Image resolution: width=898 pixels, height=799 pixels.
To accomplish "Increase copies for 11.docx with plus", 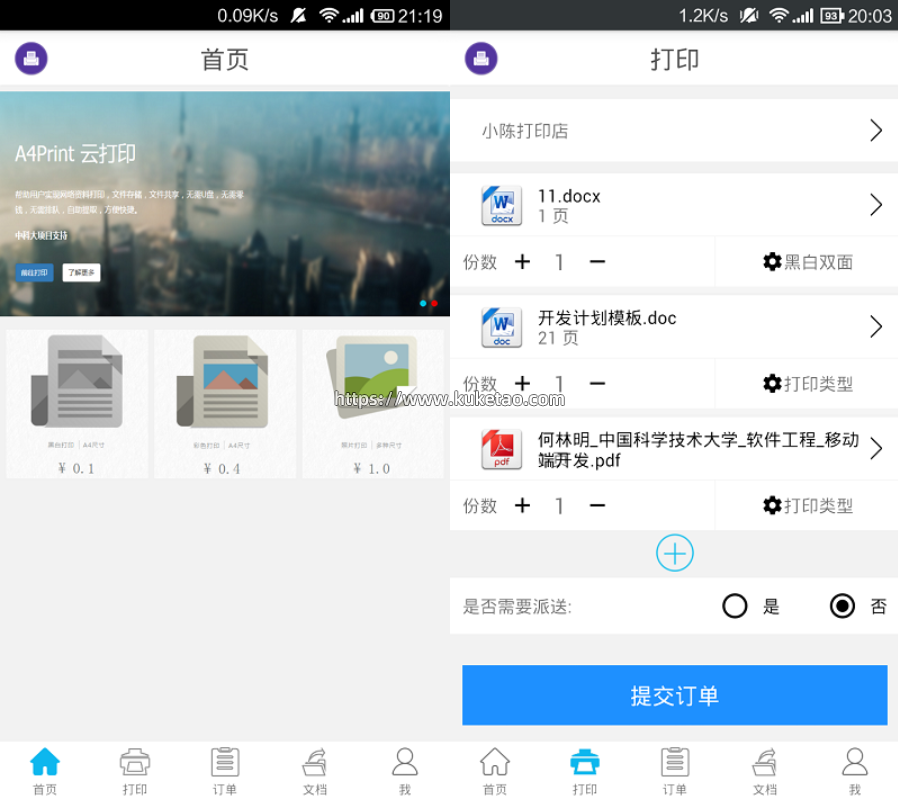I will 522,262.
